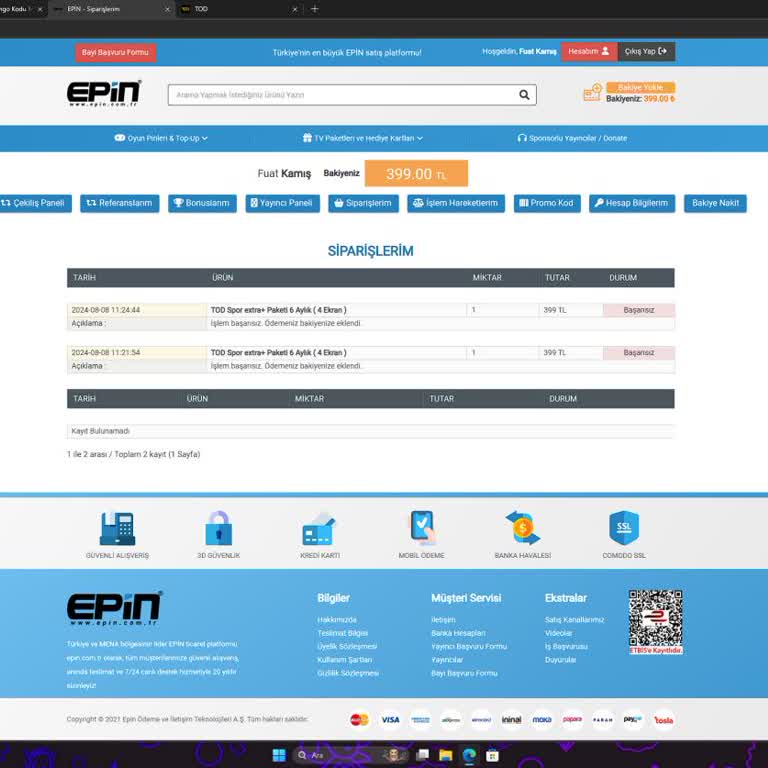Image resolution: width=768 pixels, height=768 pixels.
Task: Open Satış Kanallarımız footer link
Action: coord(575,620)
